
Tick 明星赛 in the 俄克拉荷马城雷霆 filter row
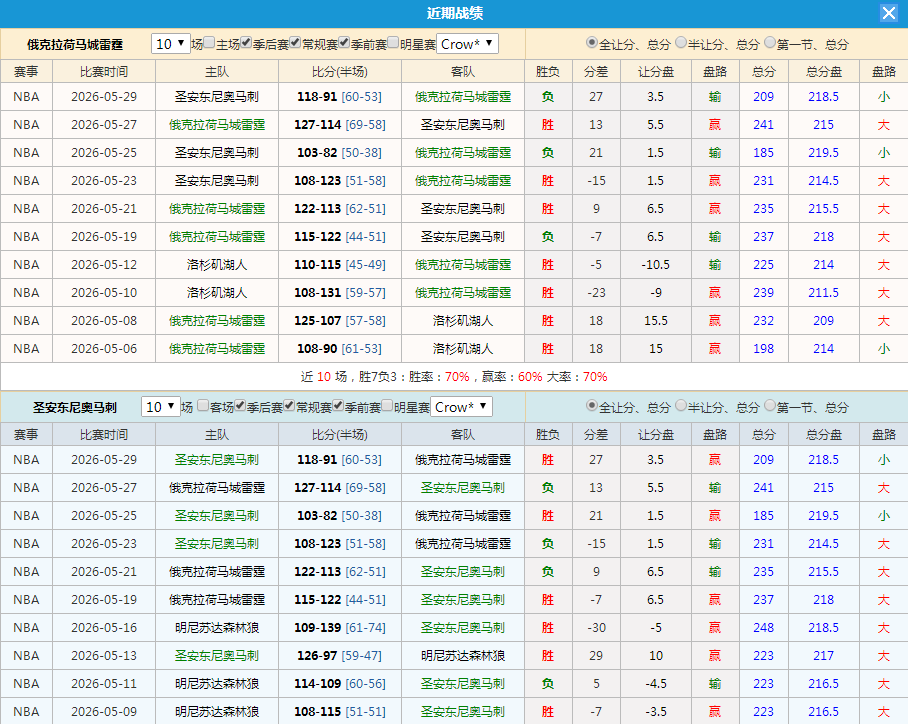(393, 42)
